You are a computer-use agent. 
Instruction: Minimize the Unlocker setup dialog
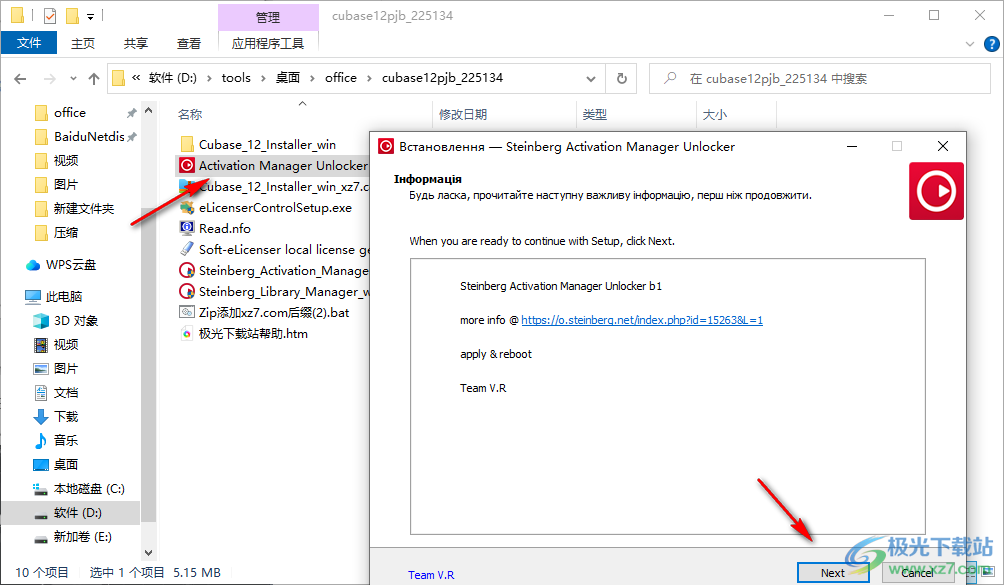click(x=852, y=147)
